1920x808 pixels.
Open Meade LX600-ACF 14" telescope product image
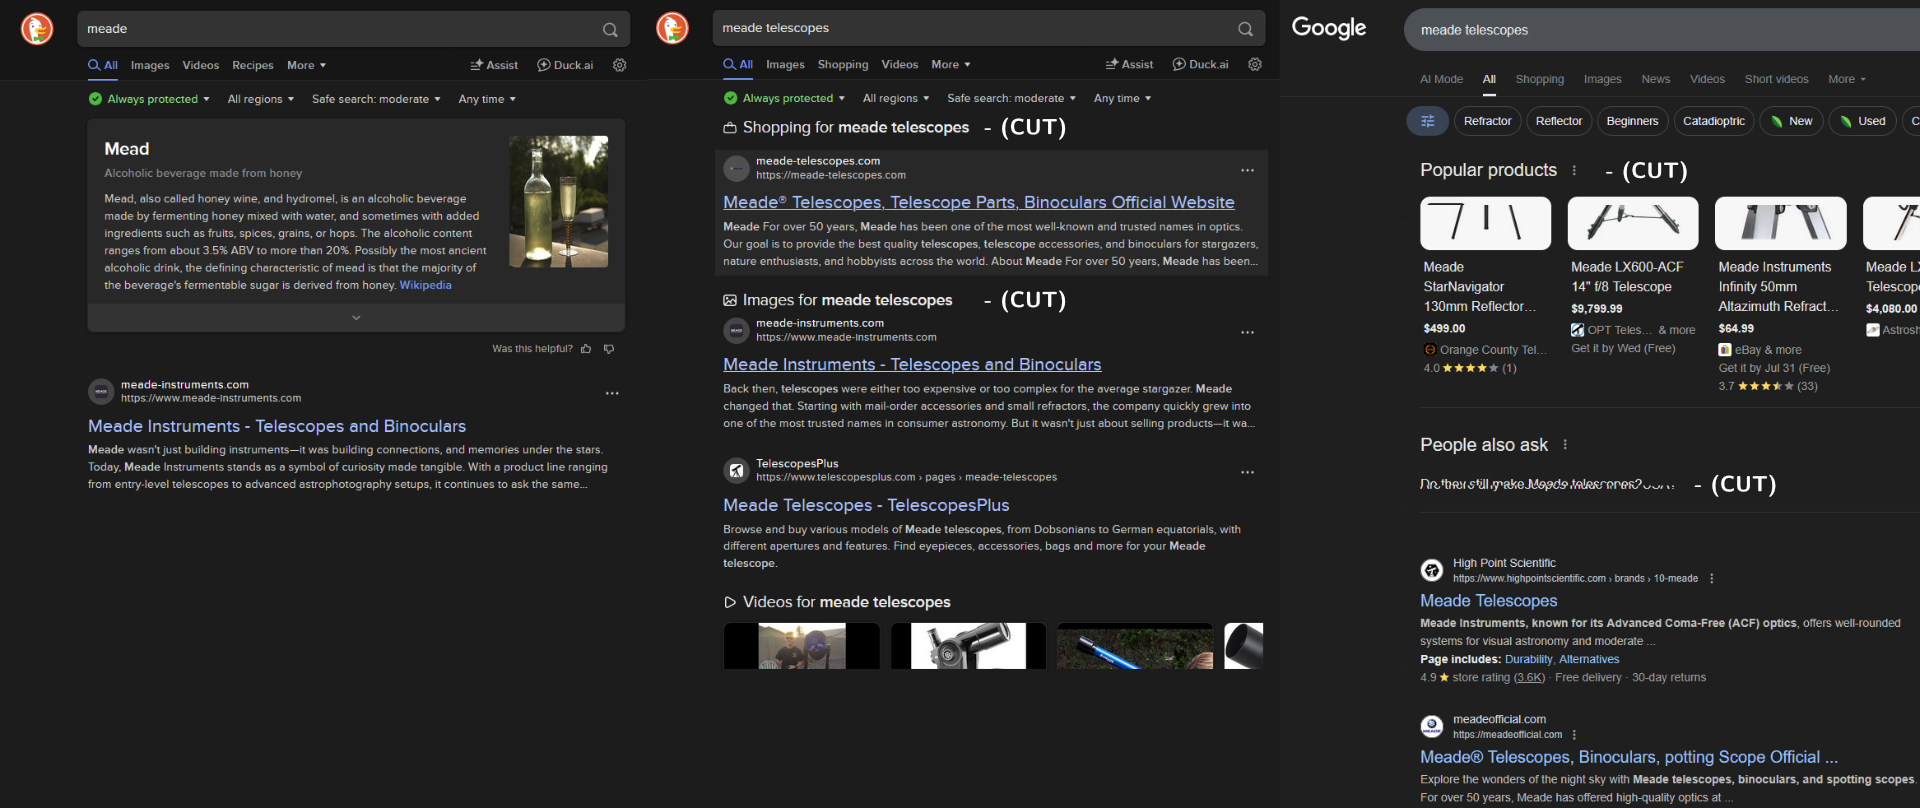1633,223
